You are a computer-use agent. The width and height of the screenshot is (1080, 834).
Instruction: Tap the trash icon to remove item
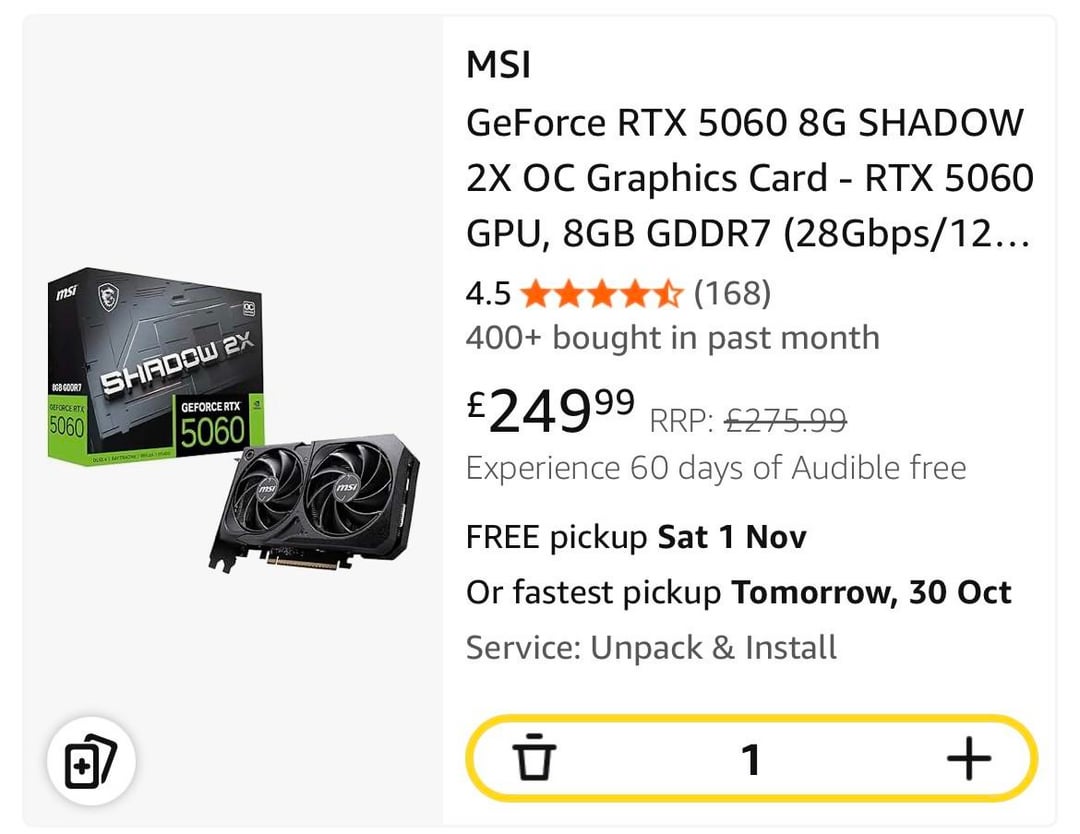click(x=536, y=759)
